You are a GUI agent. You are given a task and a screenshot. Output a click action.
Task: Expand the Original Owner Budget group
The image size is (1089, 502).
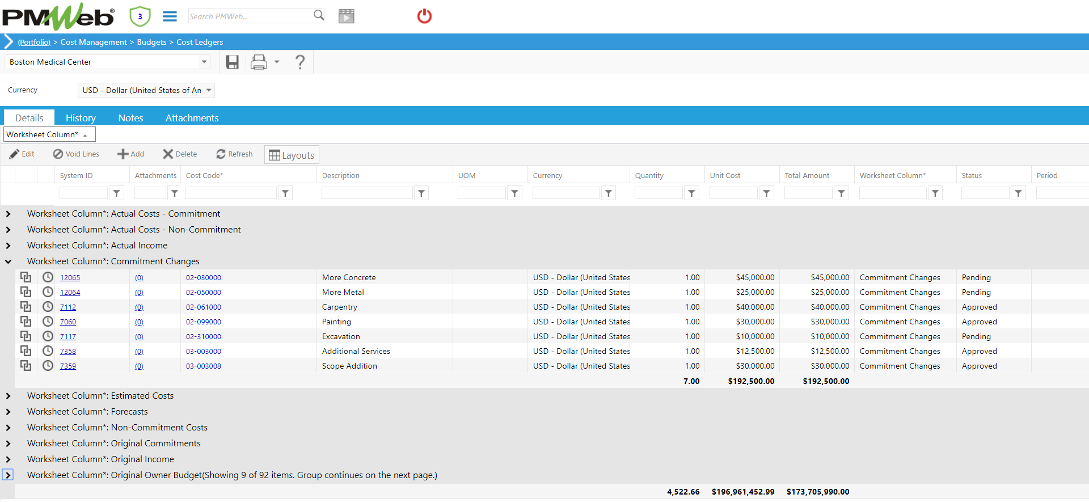point(8,475)
